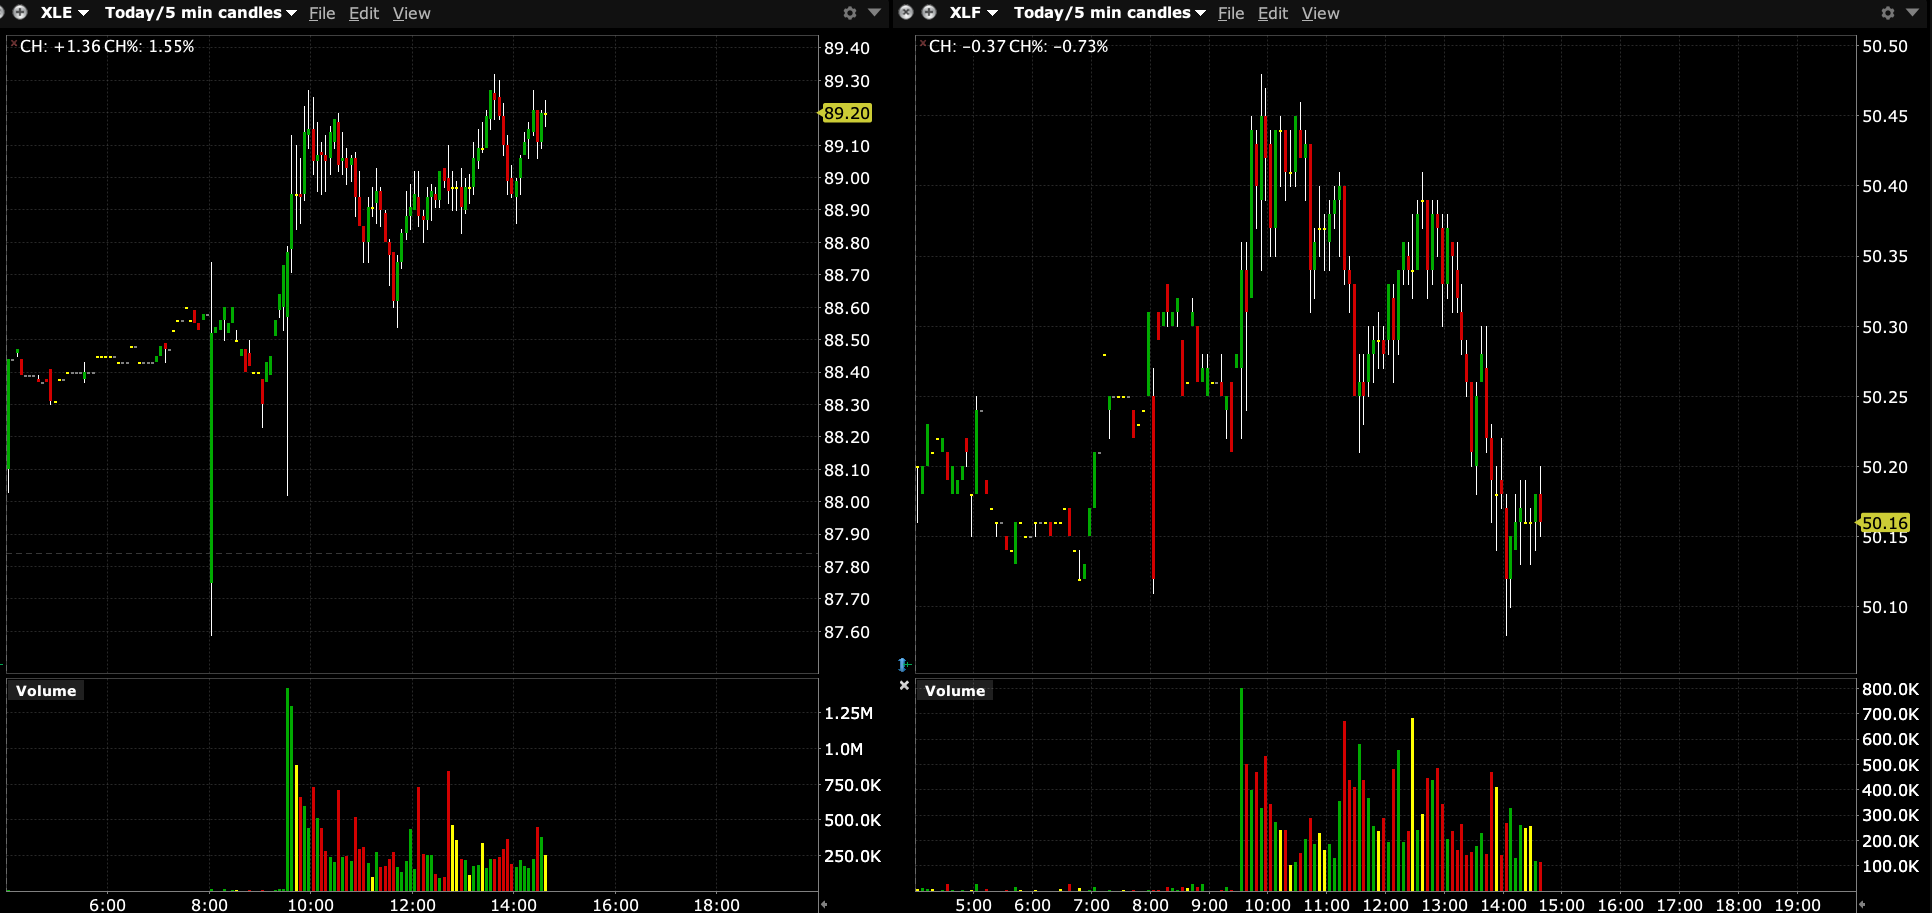
Task: Click the blue resize handle above XLF Volume
Action: [x=903, y=664]
